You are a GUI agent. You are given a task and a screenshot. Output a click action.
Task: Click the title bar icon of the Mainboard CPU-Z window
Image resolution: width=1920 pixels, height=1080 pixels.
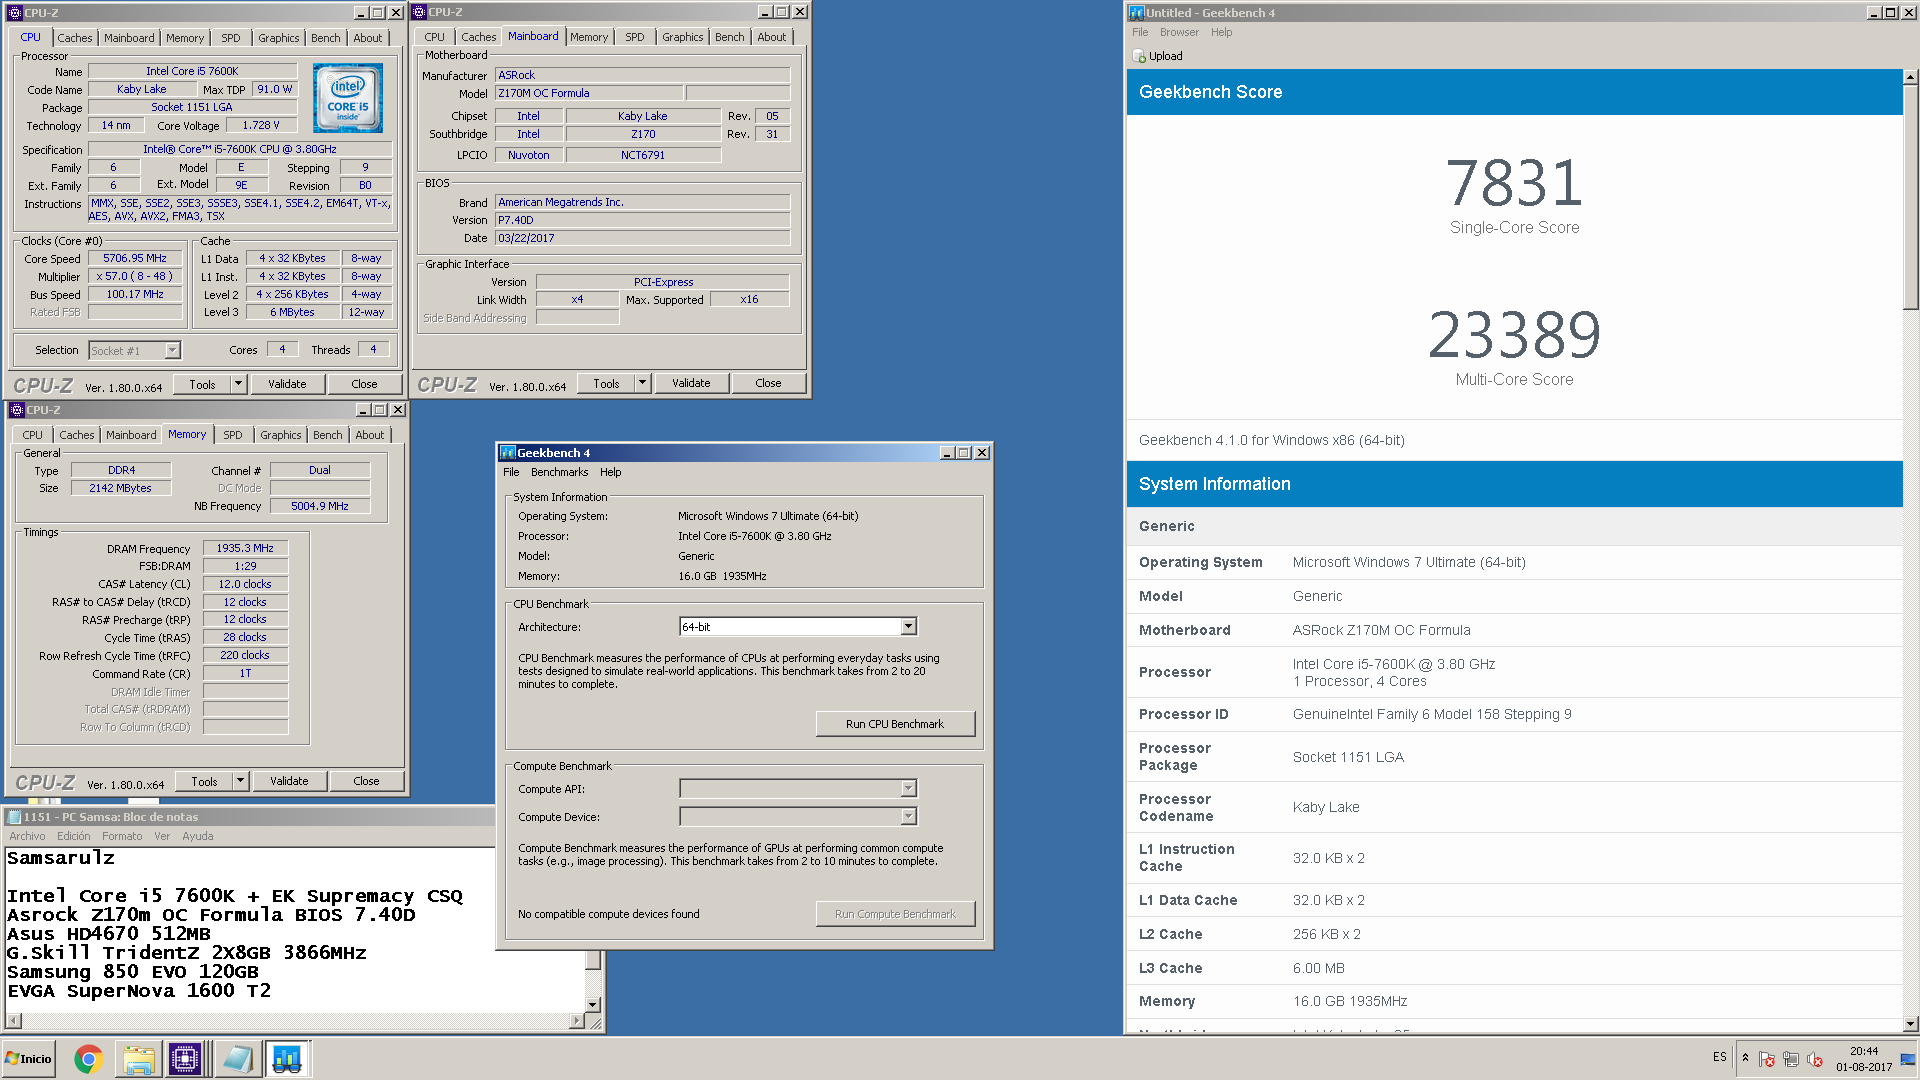[x=419, y=12]
